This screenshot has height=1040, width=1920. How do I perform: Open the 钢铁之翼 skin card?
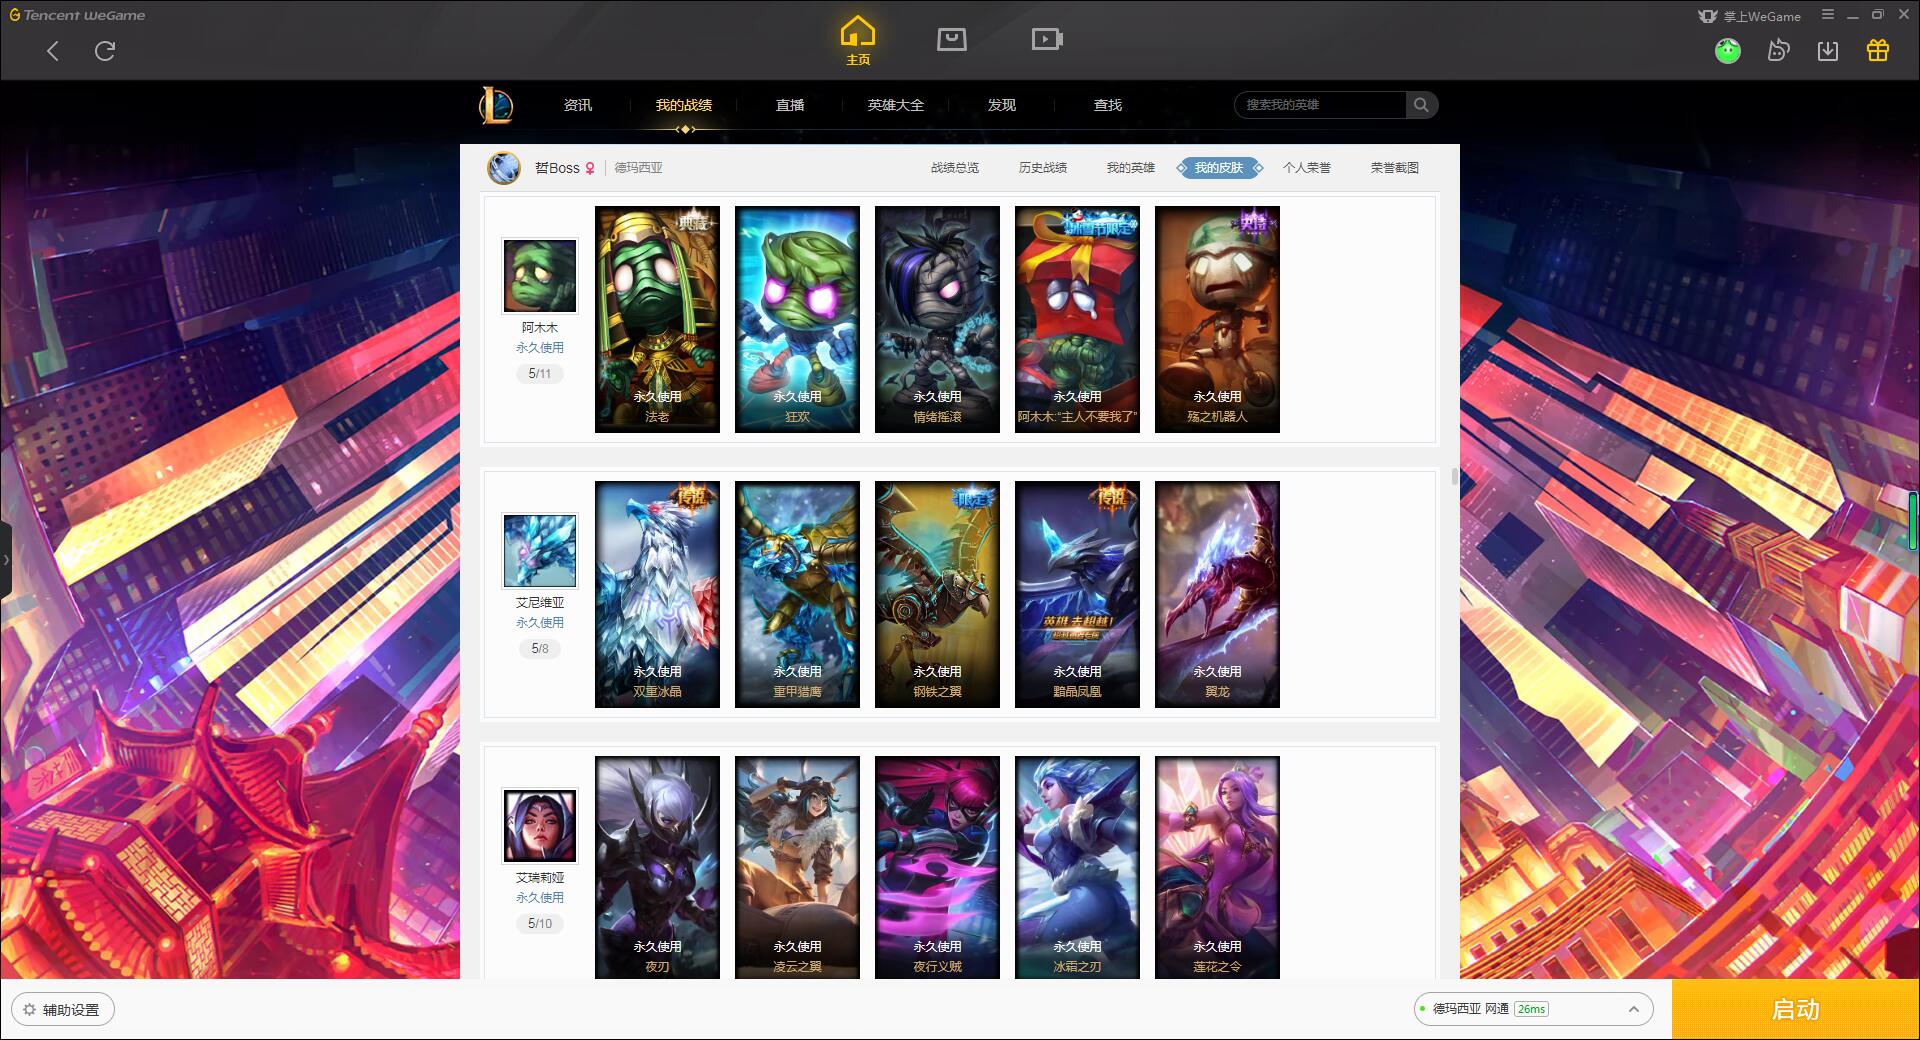937,594
